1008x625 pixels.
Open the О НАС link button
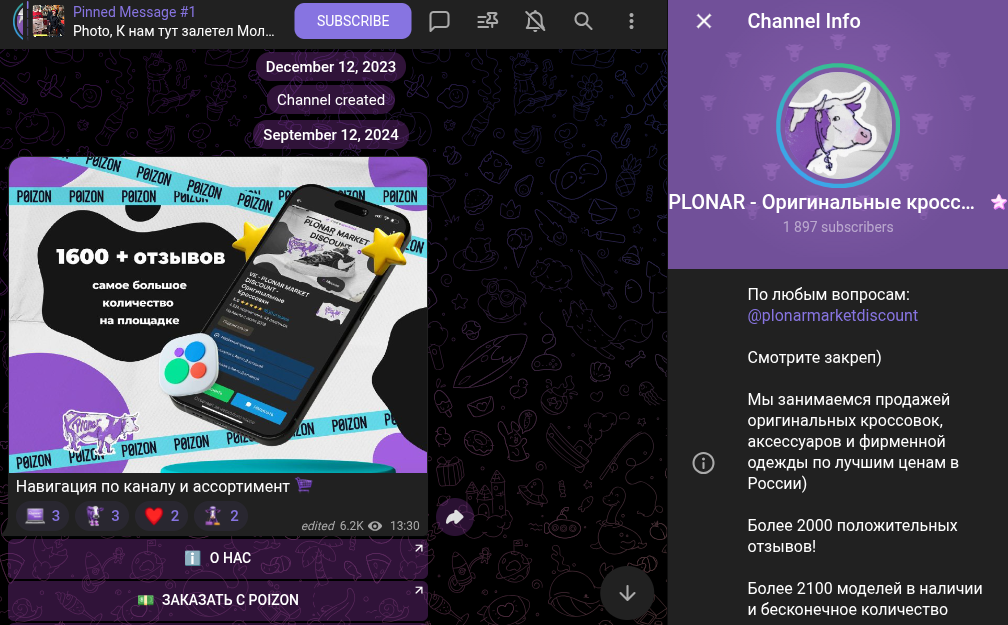pos(218,558)
